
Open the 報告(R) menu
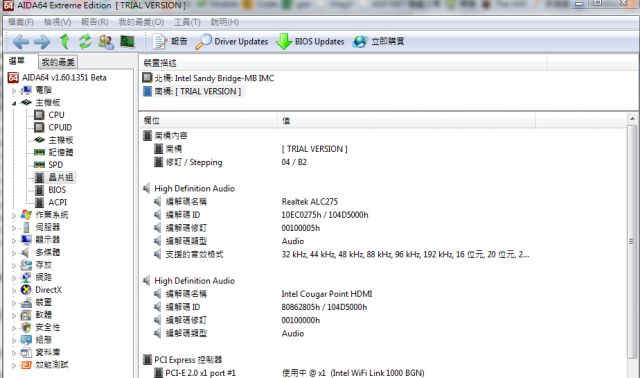point(94,22)
